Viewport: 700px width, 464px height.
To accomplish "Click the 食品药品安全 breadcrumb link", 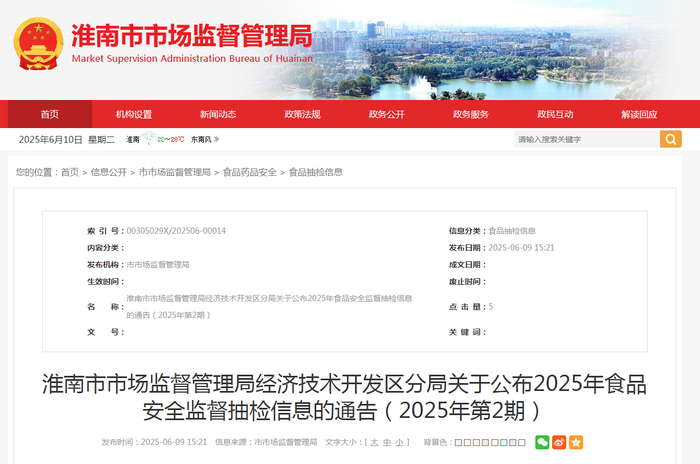I will 250,172.
